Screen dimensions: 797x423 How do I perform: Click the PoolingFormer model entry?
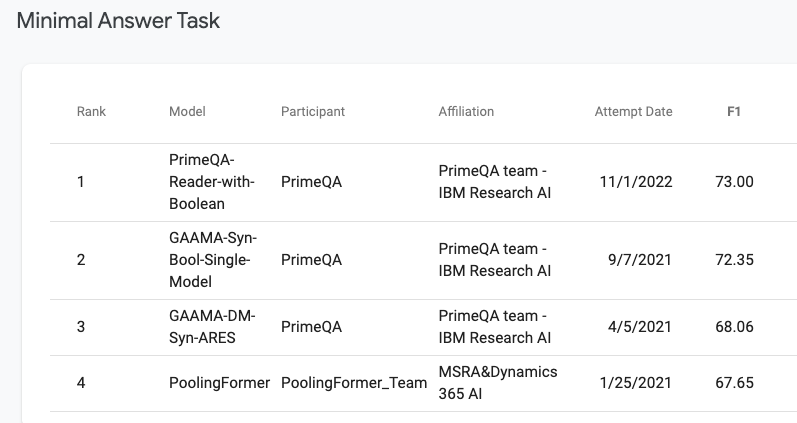[x=219, y=383]
